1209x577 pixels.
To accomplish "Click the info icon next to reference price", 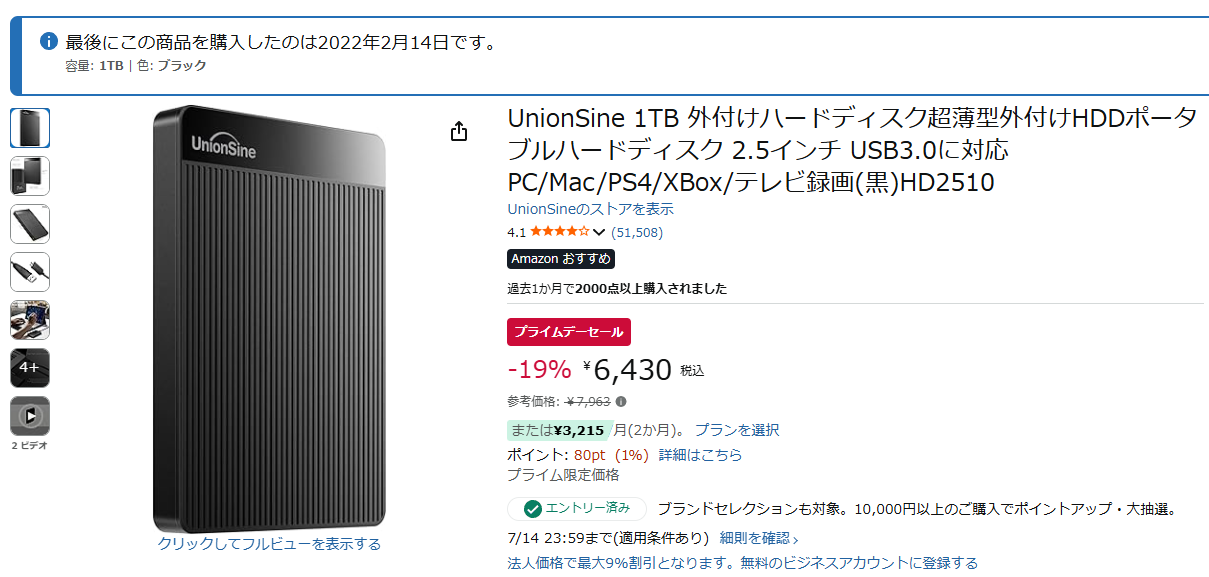I will click(x=621, y=402).
